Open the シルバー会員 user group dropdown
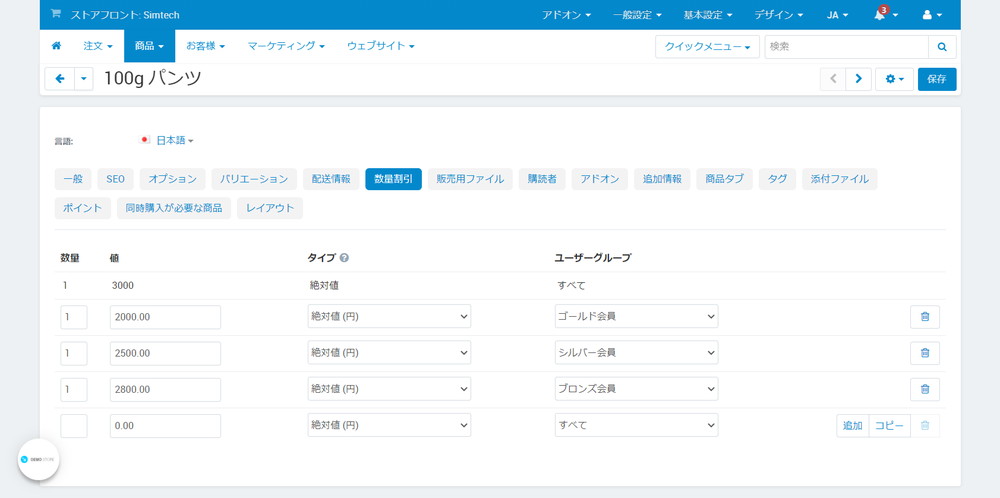This screenshot has width=1000, height=498. pos(636,353)
